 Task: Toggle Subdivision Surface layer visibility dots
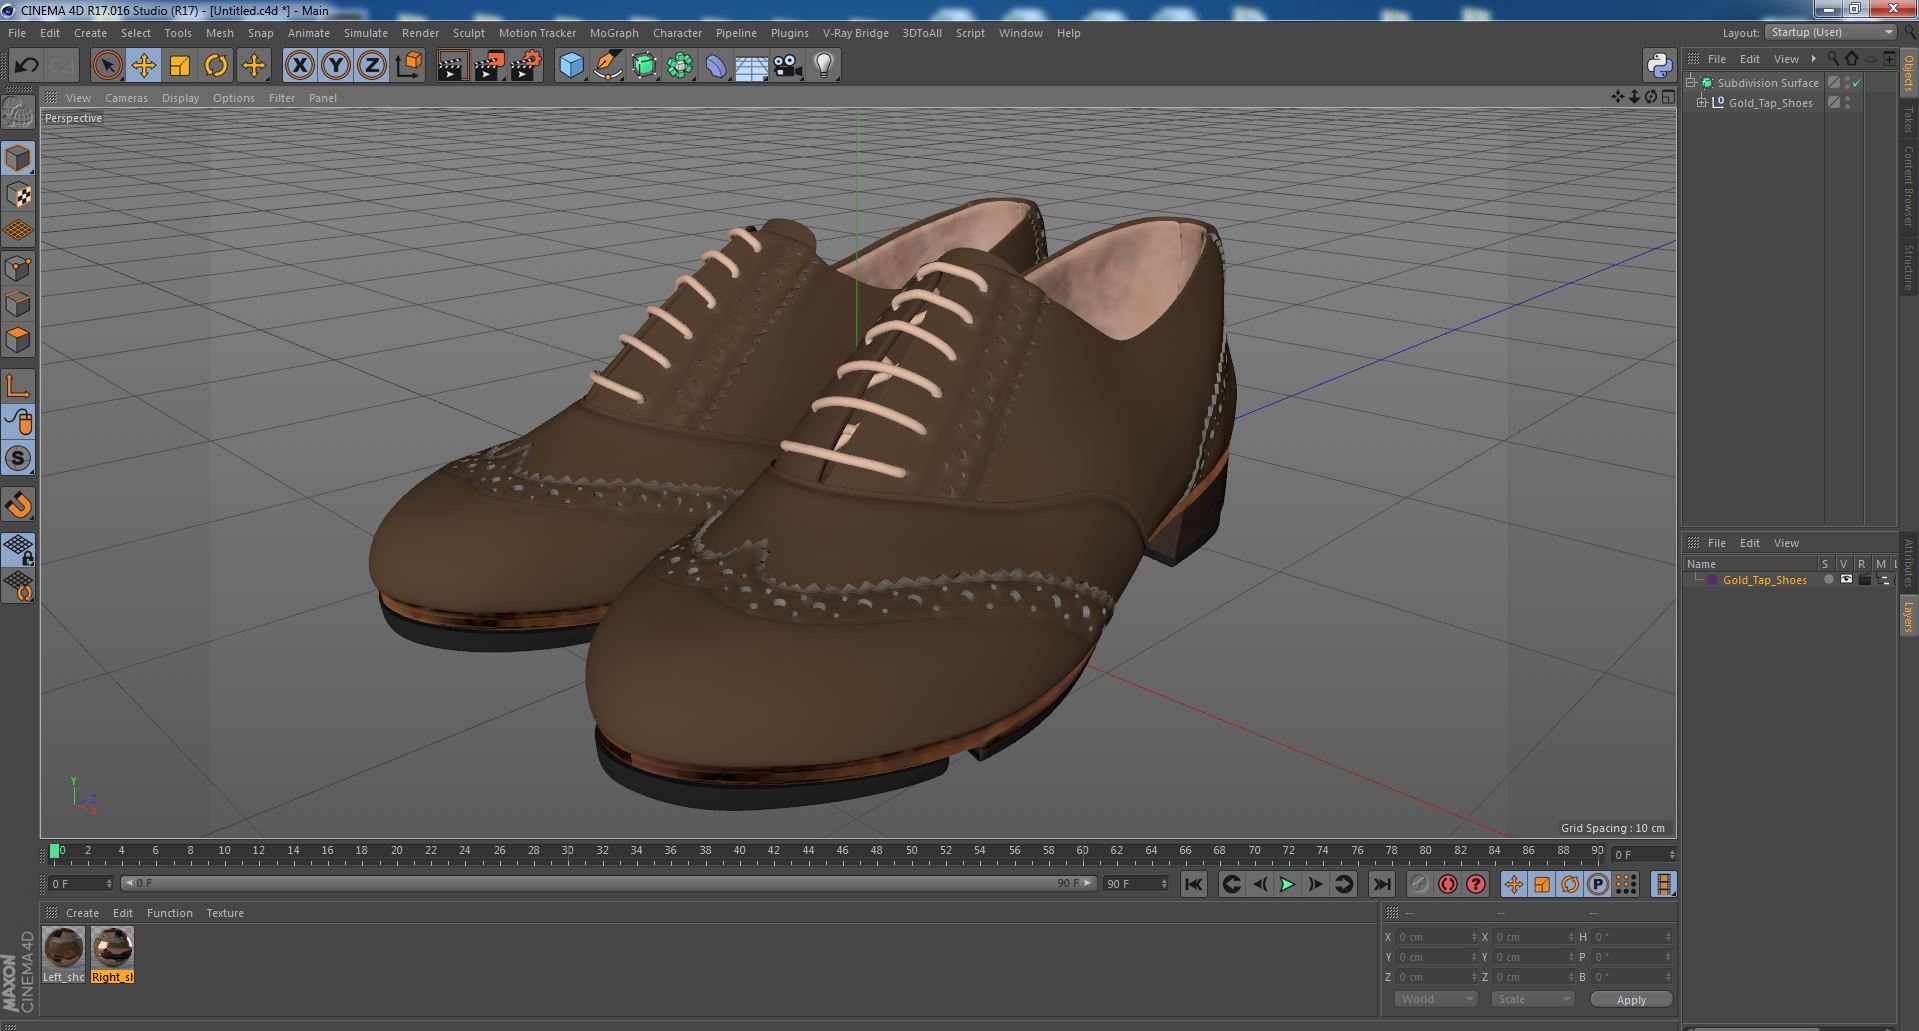pos(1847,83)
